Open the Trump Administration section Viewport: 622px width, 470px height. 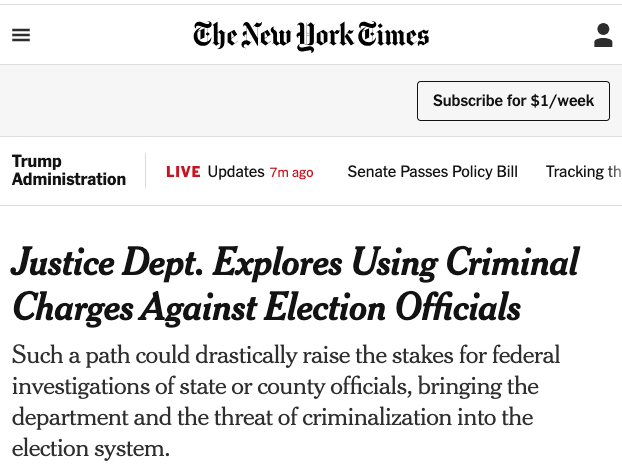coord(69,170)
